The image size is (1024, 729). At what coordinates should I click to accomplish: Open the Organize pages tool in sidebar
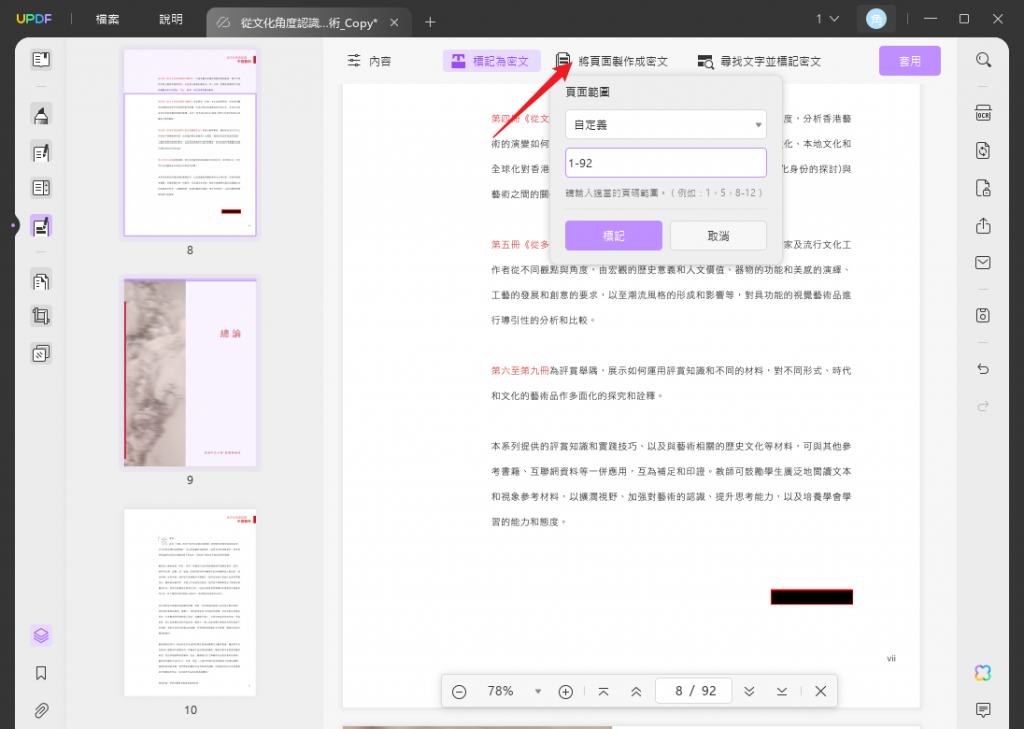click(x=41, y=281)
